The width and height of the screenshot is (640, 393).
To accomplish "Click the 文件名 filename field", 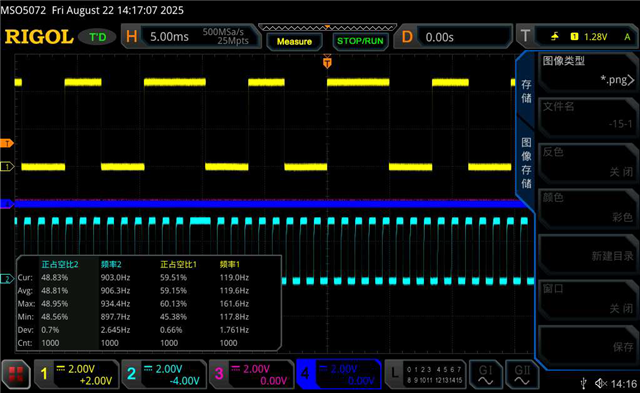I will [x=588, y=116].
